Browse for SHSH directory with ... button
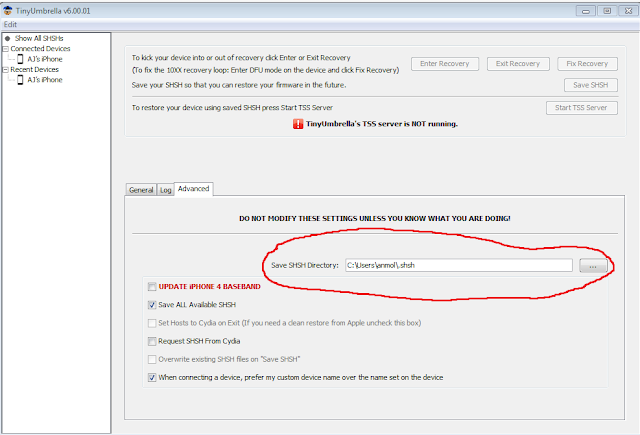Screen dimensions: 640x435 click(x=593, y=266)
